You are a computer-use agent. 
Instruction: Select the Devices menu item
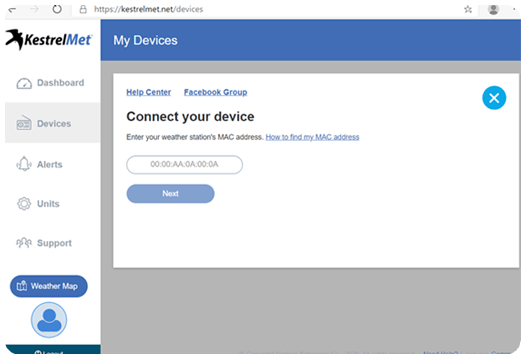coord(53,123)
